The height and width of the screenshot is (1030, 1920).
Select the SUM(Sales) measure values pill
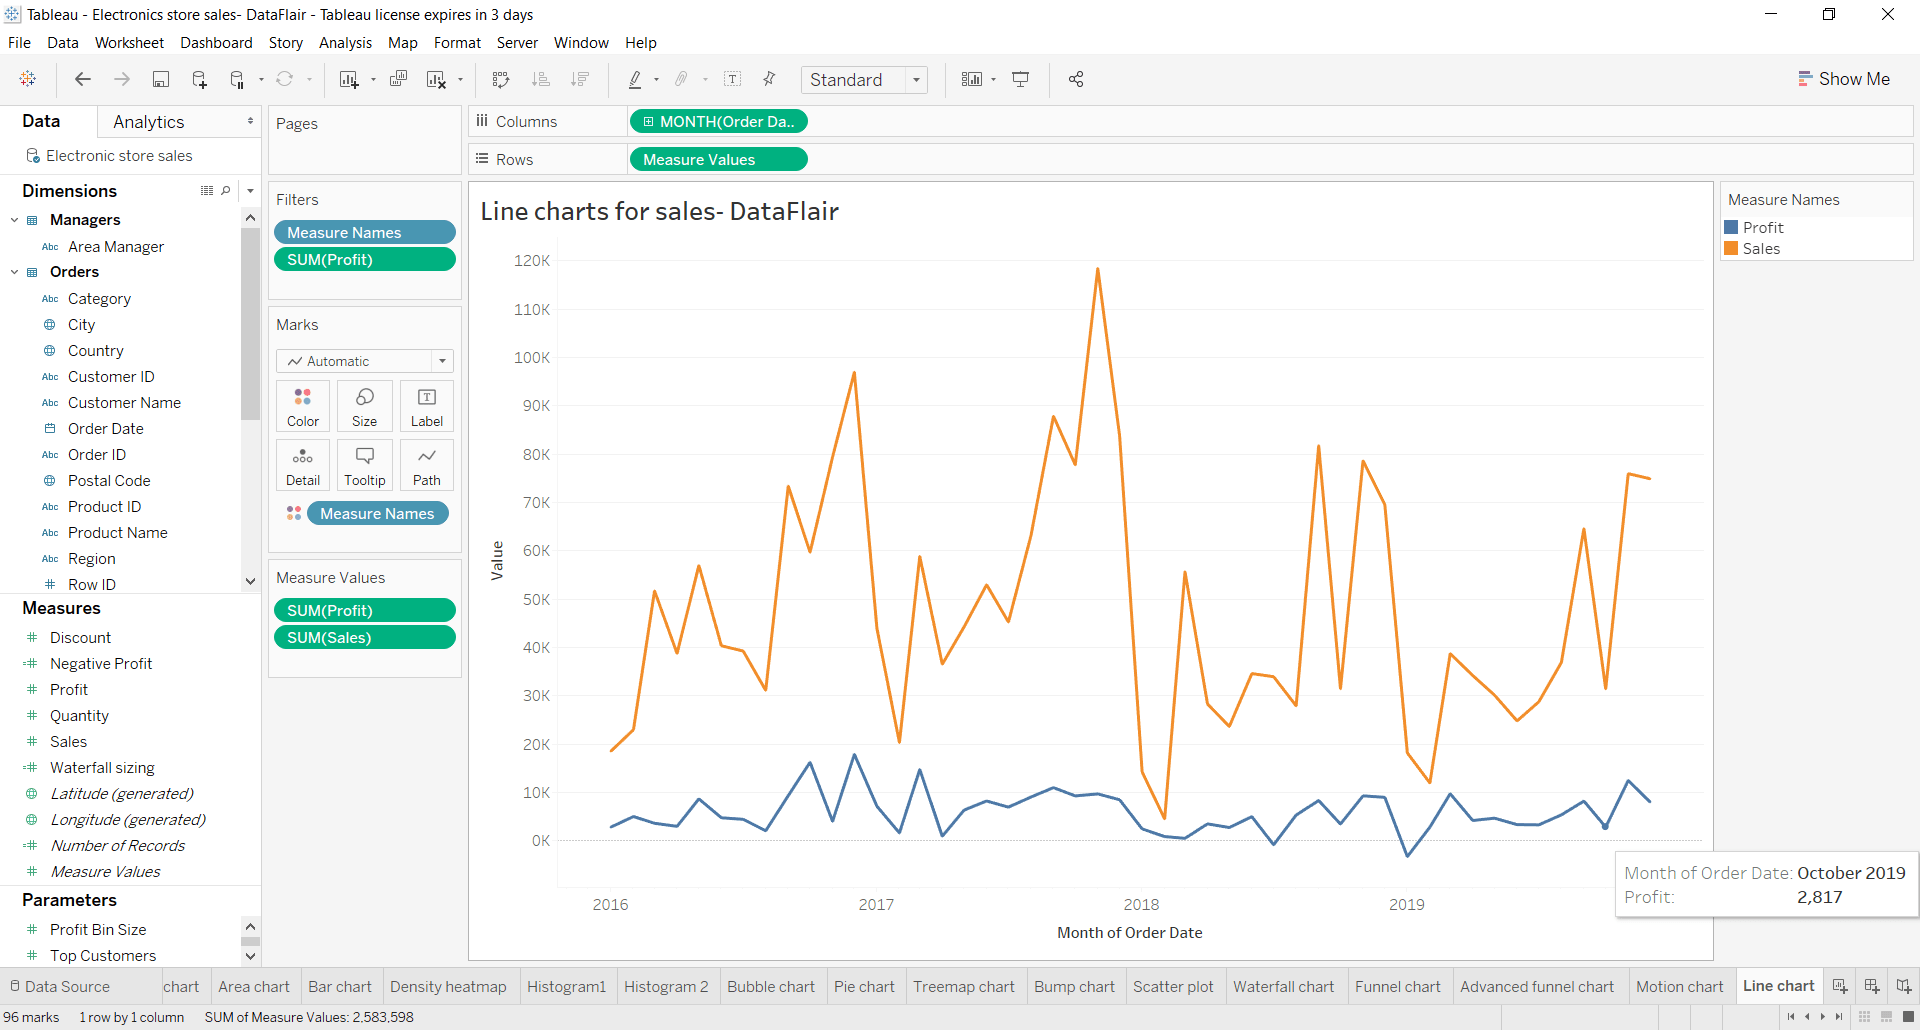pos(365,638)
